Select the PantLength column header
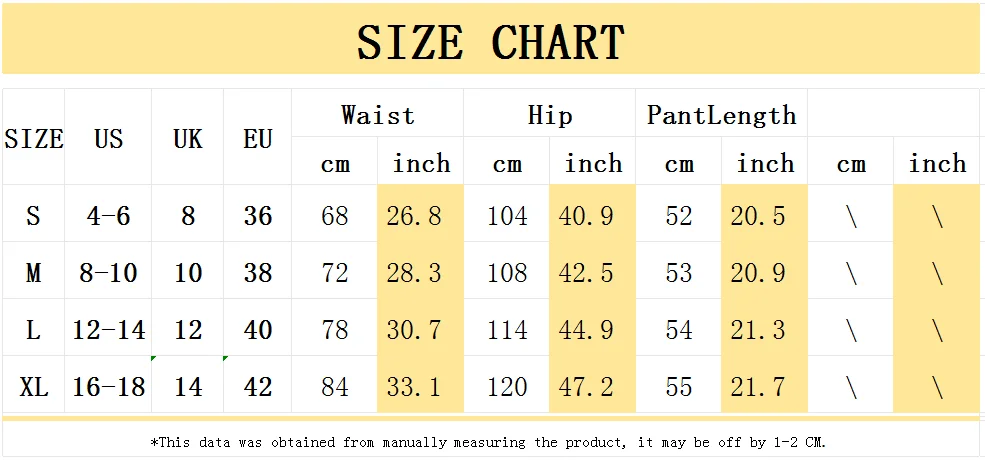 point(721,114)
